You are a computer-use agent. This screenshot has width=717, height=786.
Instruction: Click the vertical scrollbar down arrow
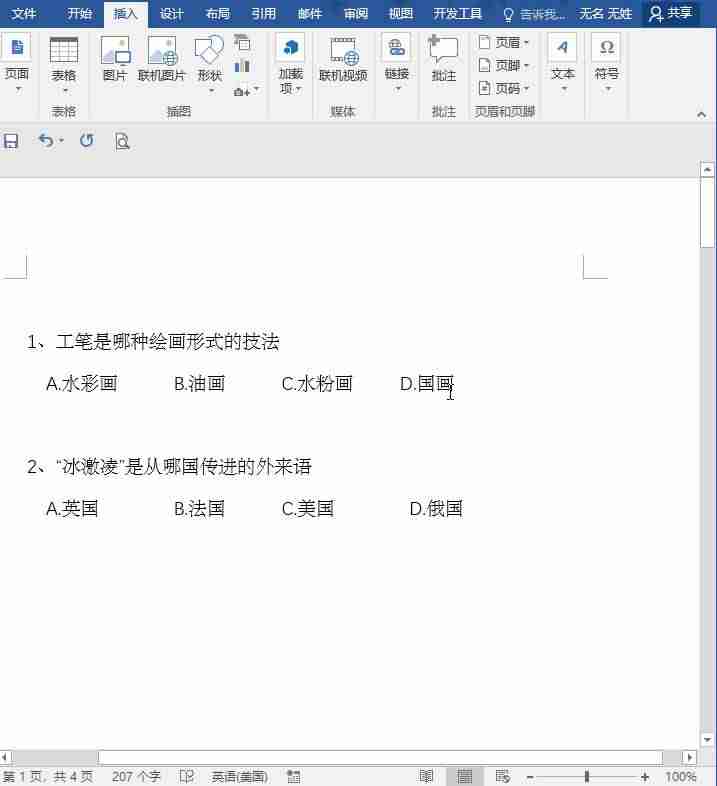707,740
